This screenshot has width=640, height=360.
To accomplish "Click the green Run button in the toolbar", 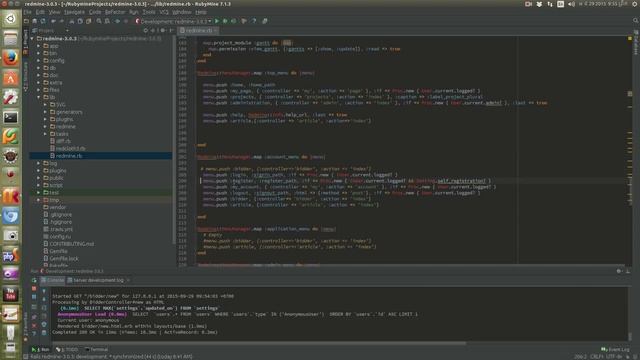I will click(217, 21).
